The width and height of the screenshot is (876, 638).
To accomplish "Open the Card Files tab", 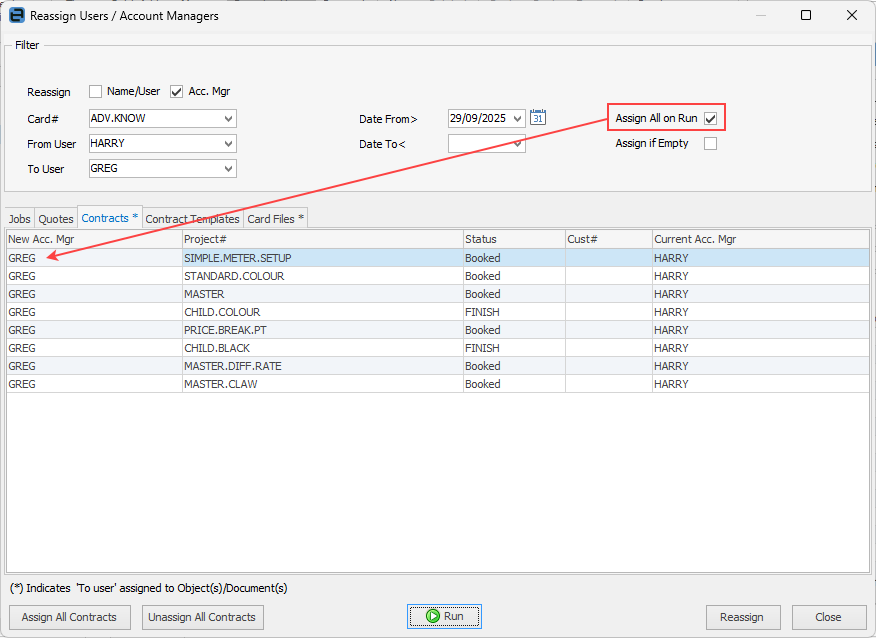I will (275, 219).
